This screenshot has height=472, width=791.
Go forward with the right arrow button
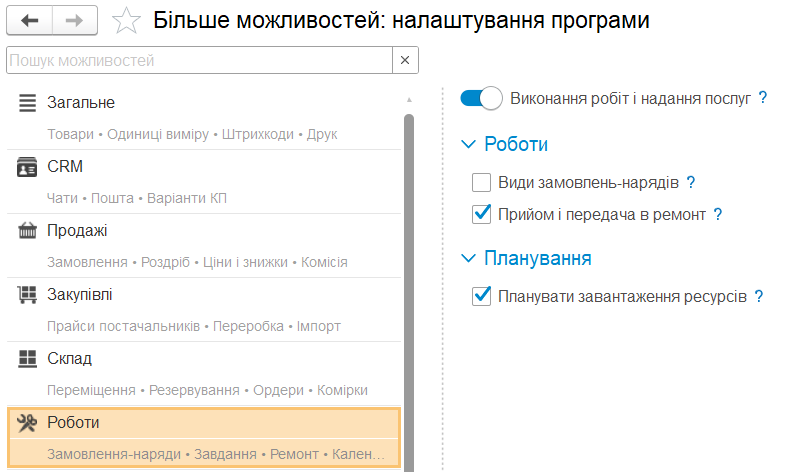pos(75,21)
